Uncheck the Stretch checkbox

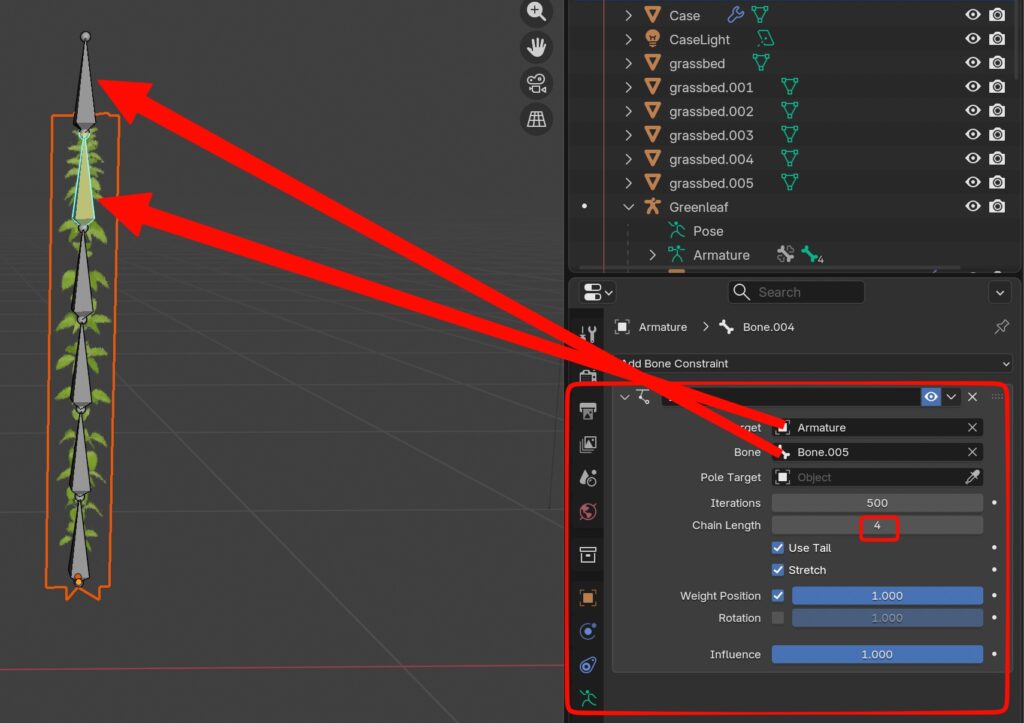click(778, 570)
